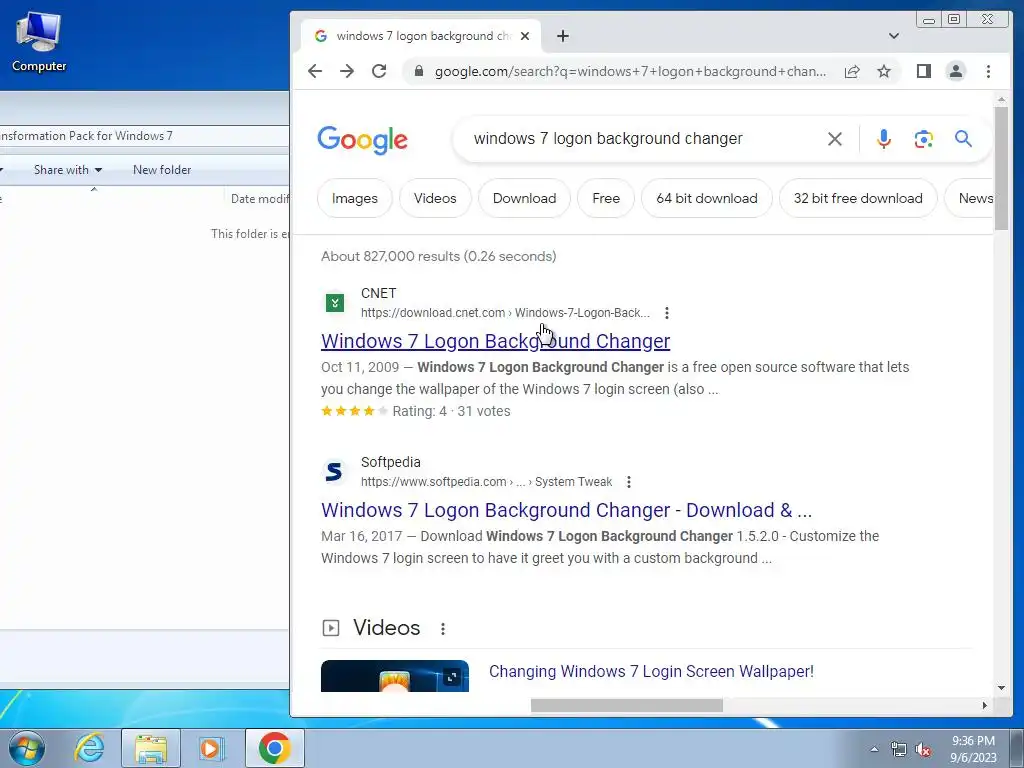Click the muted volume tray icon
Viewport: 1024px width, 768px height.
tap(923, 750)
